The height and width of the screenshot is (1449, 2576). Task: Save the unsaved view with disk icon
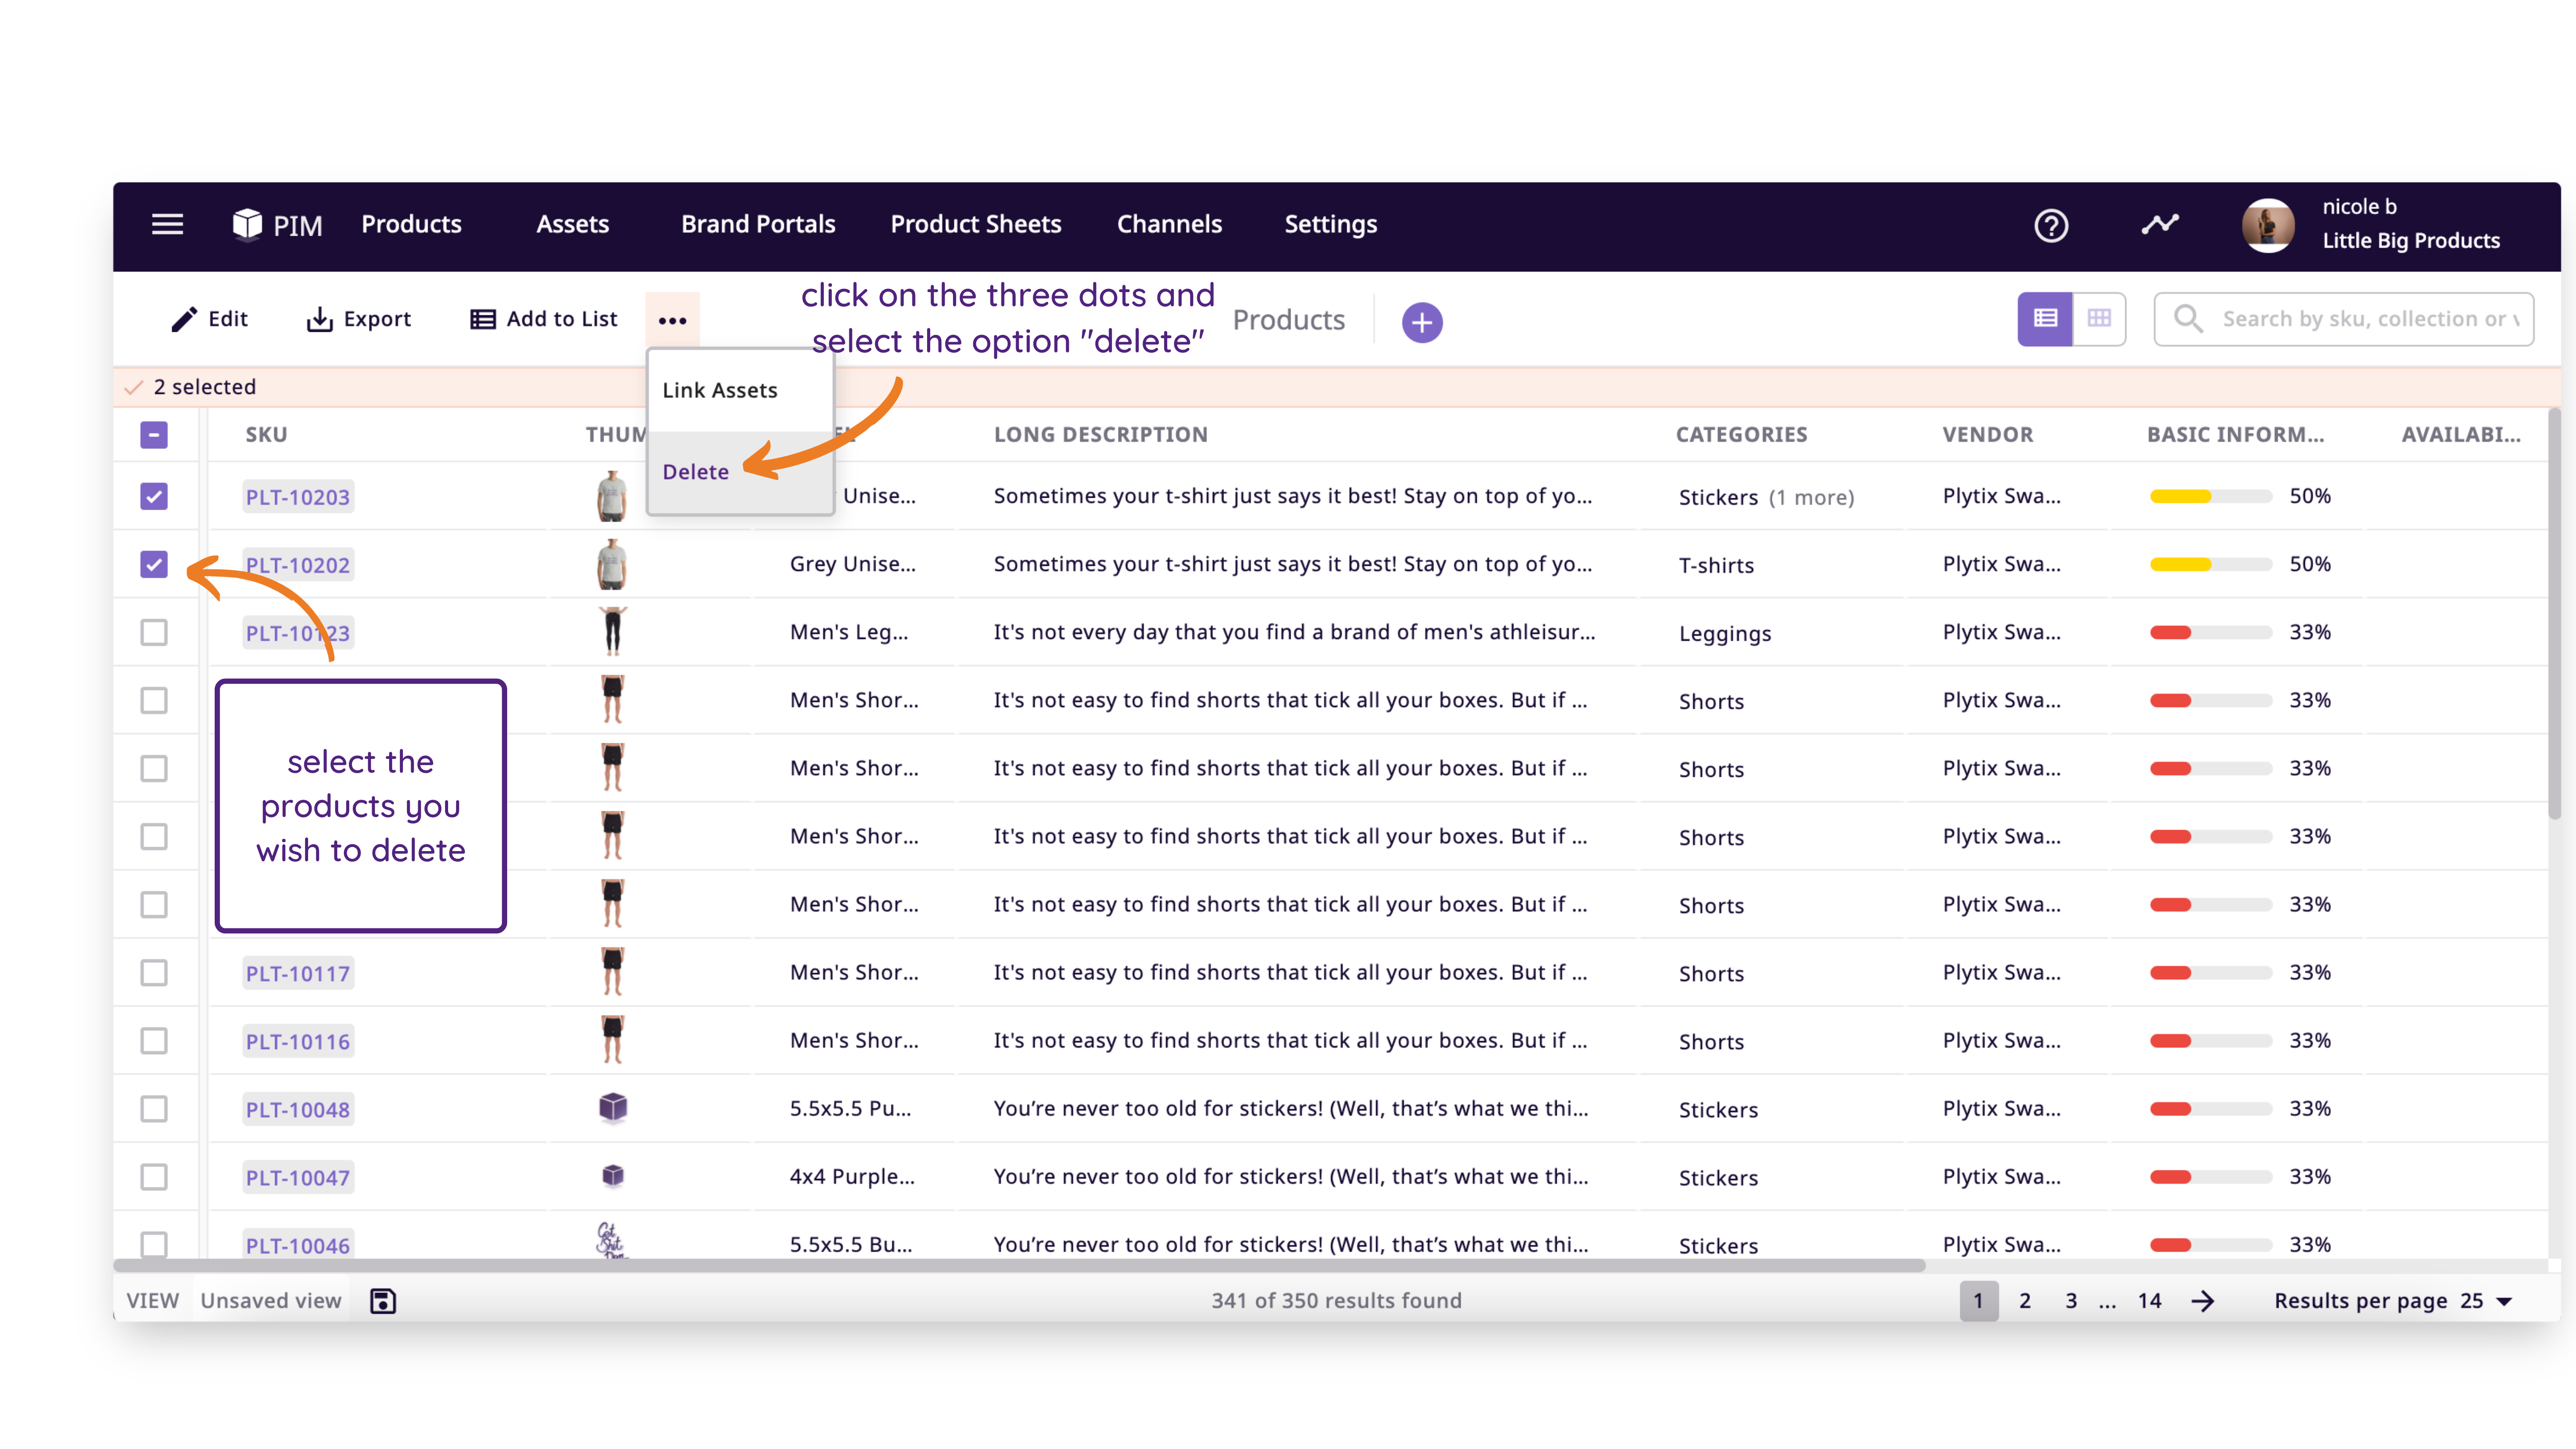click(x=383, y=1301)
